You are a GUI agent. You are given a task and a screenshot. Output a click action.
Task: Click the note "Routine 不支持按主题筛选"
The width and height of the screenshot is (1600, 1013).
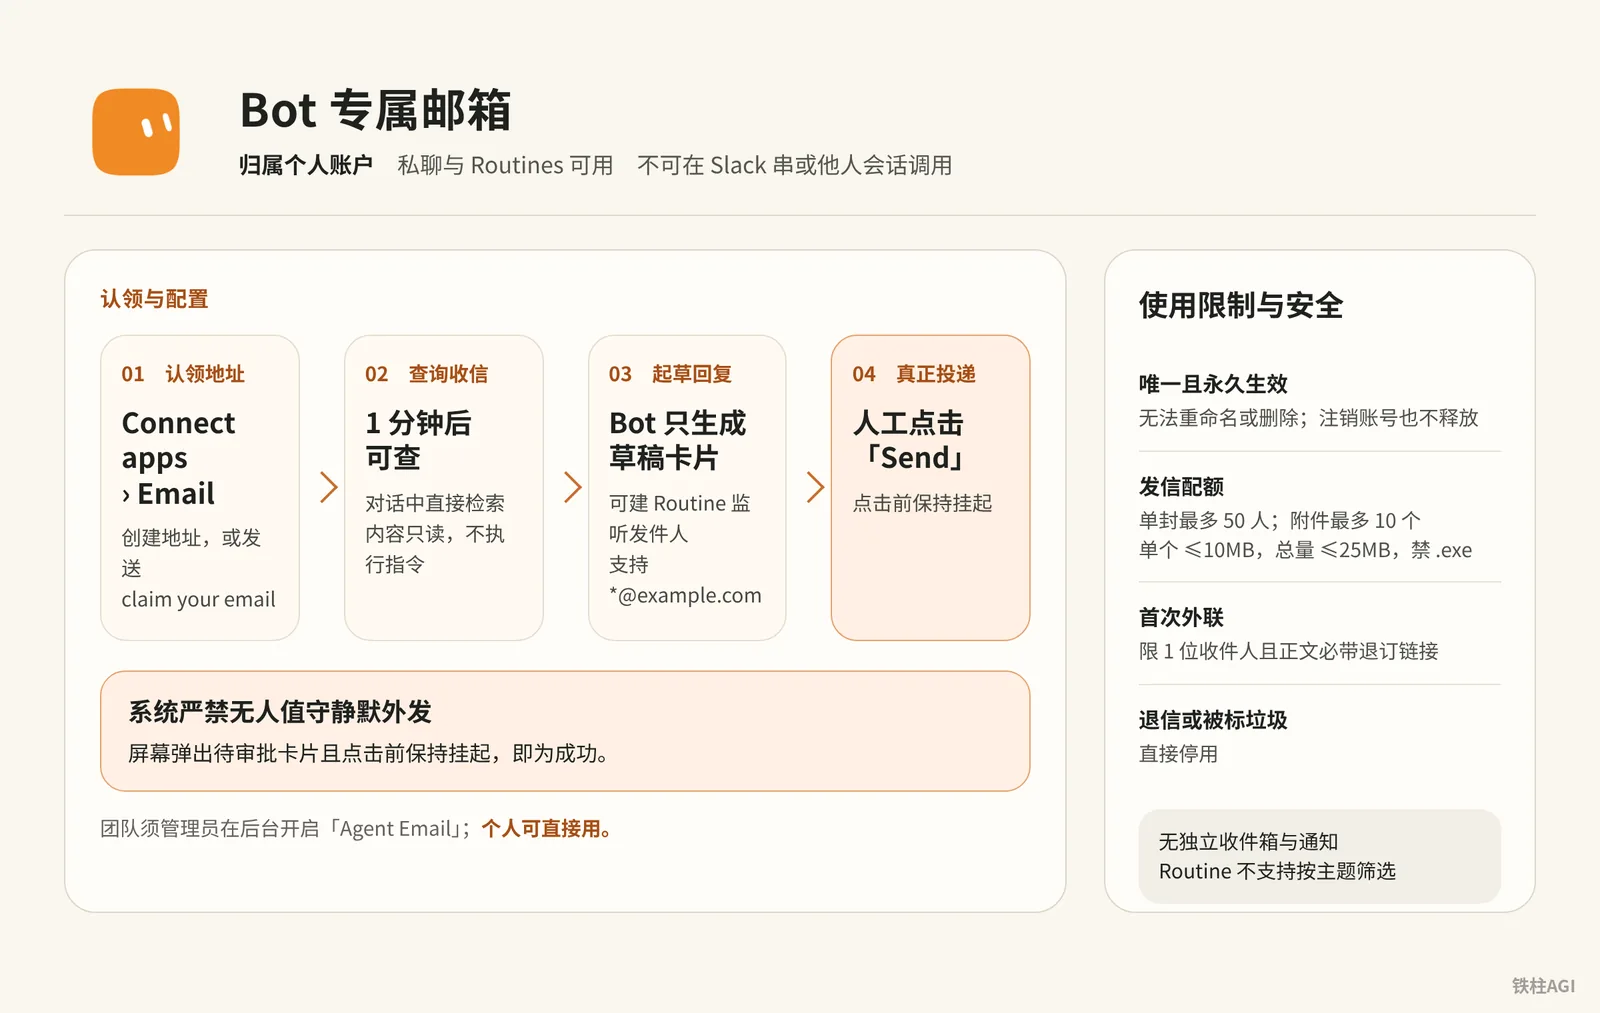pyautogui.click(x=1277, y=871)
